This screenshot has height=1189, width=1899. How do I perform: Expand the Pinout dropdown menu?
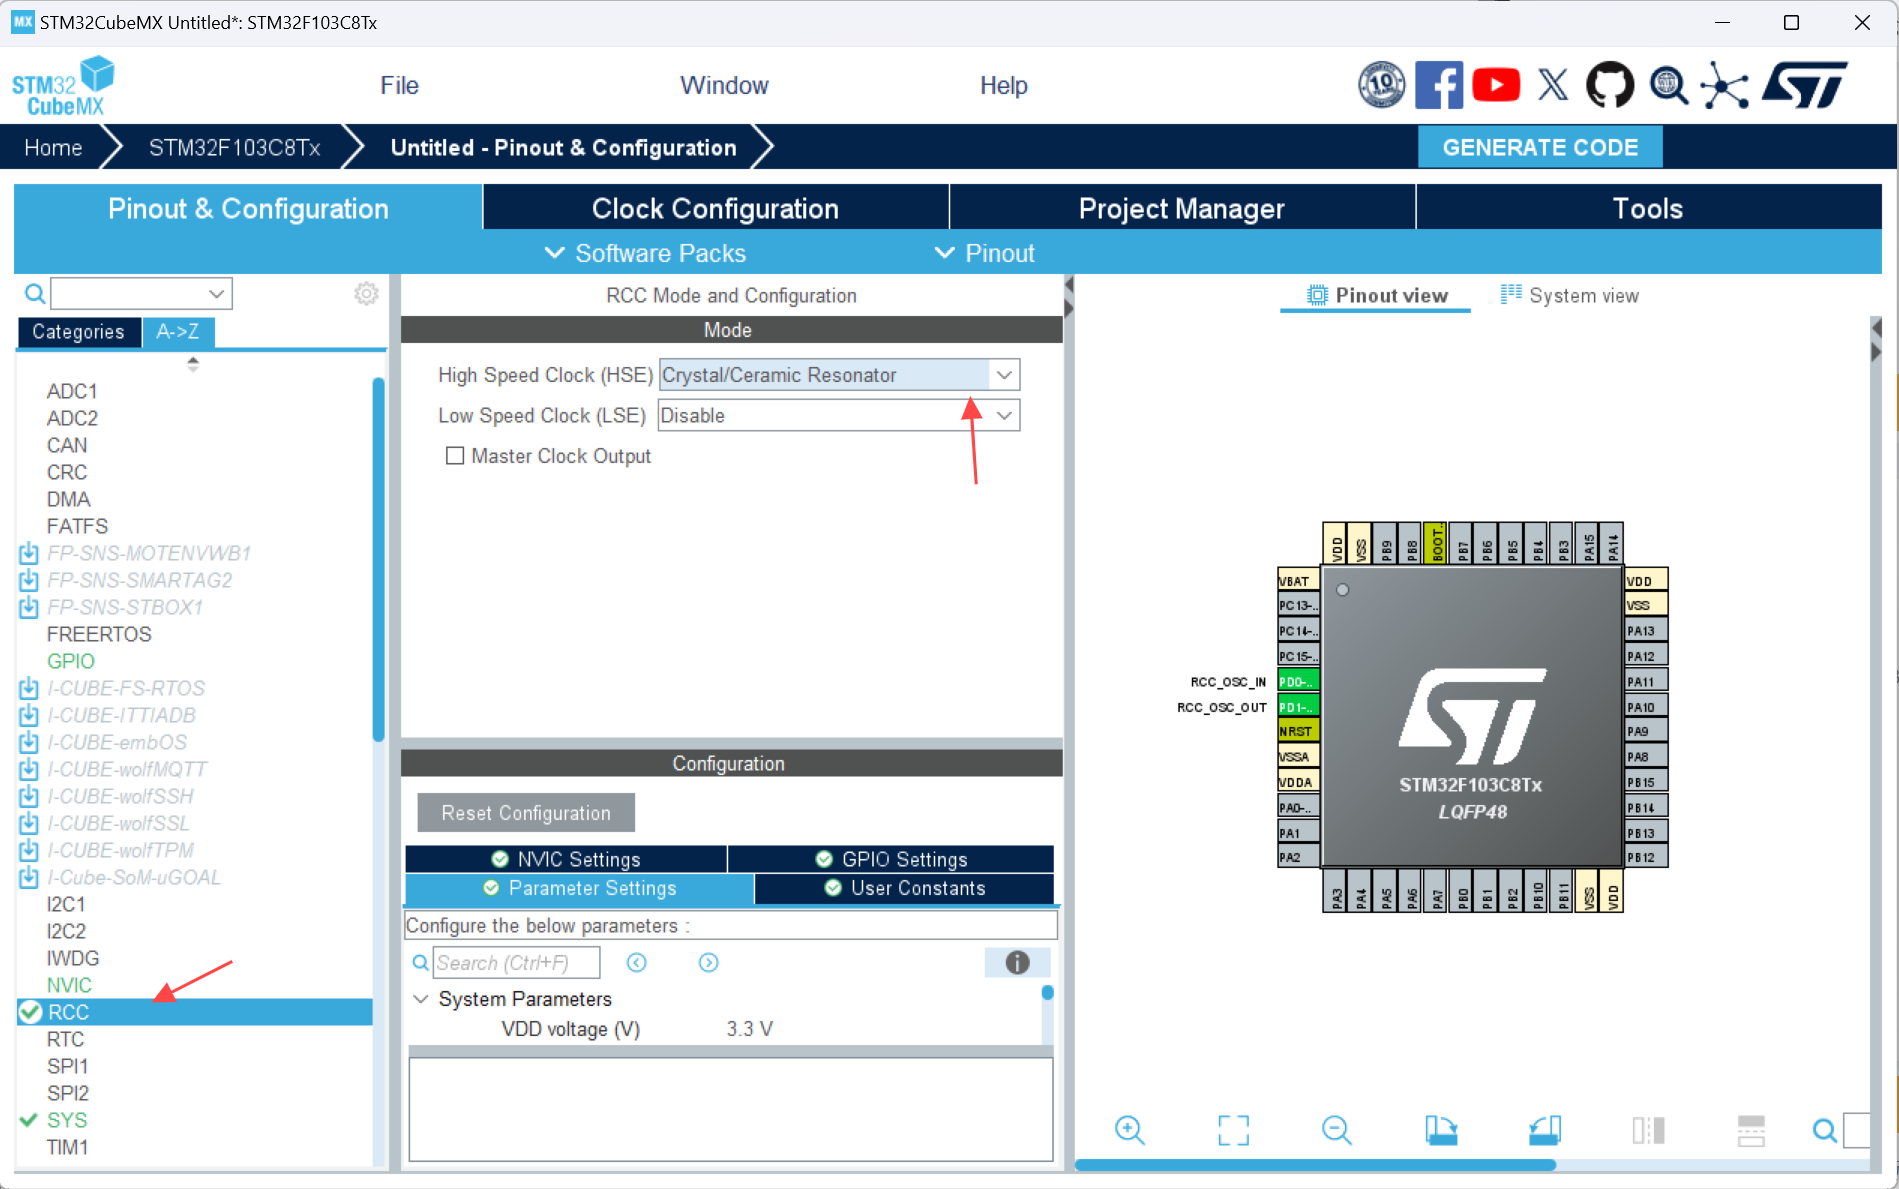coord(985,253)
